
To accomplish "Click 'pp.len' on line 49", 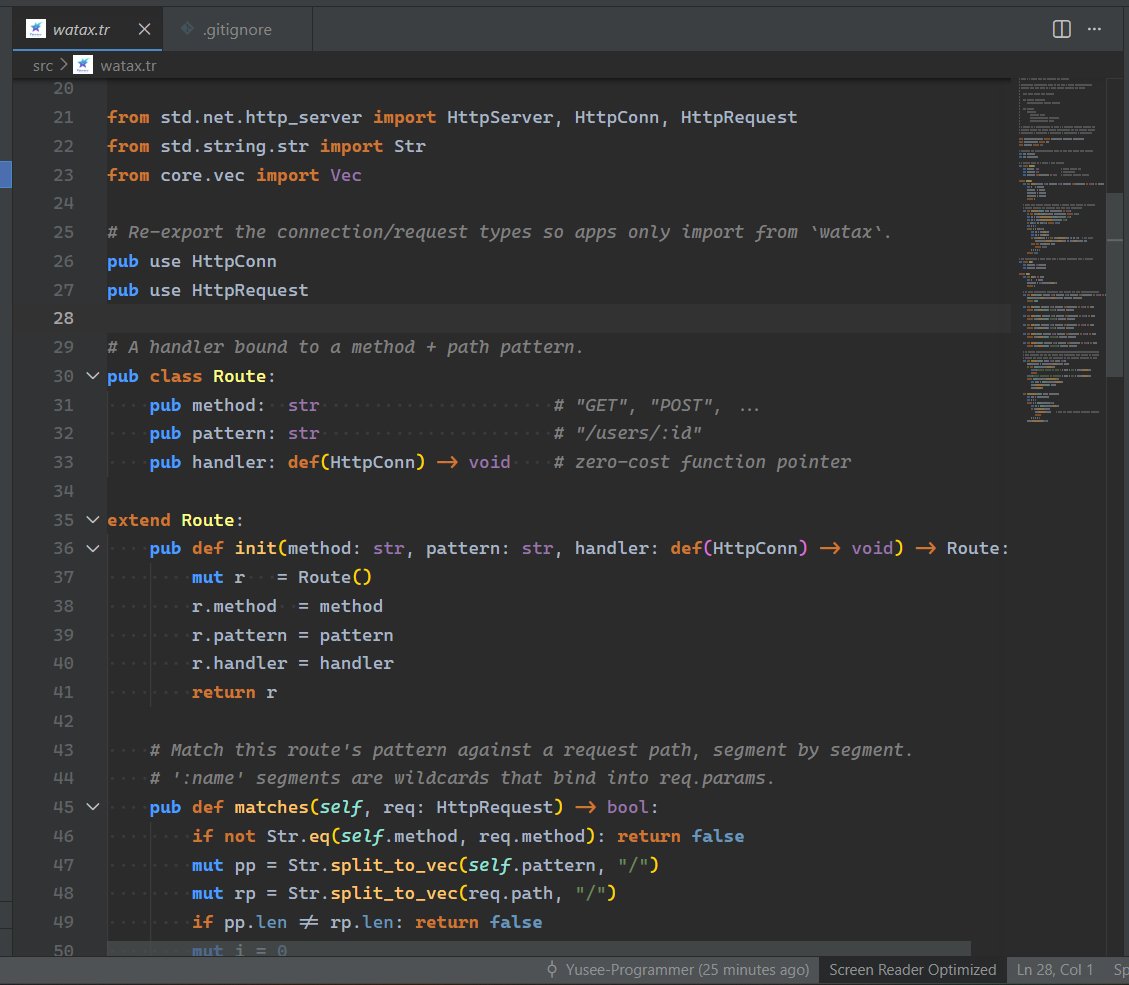I will 255,922.
